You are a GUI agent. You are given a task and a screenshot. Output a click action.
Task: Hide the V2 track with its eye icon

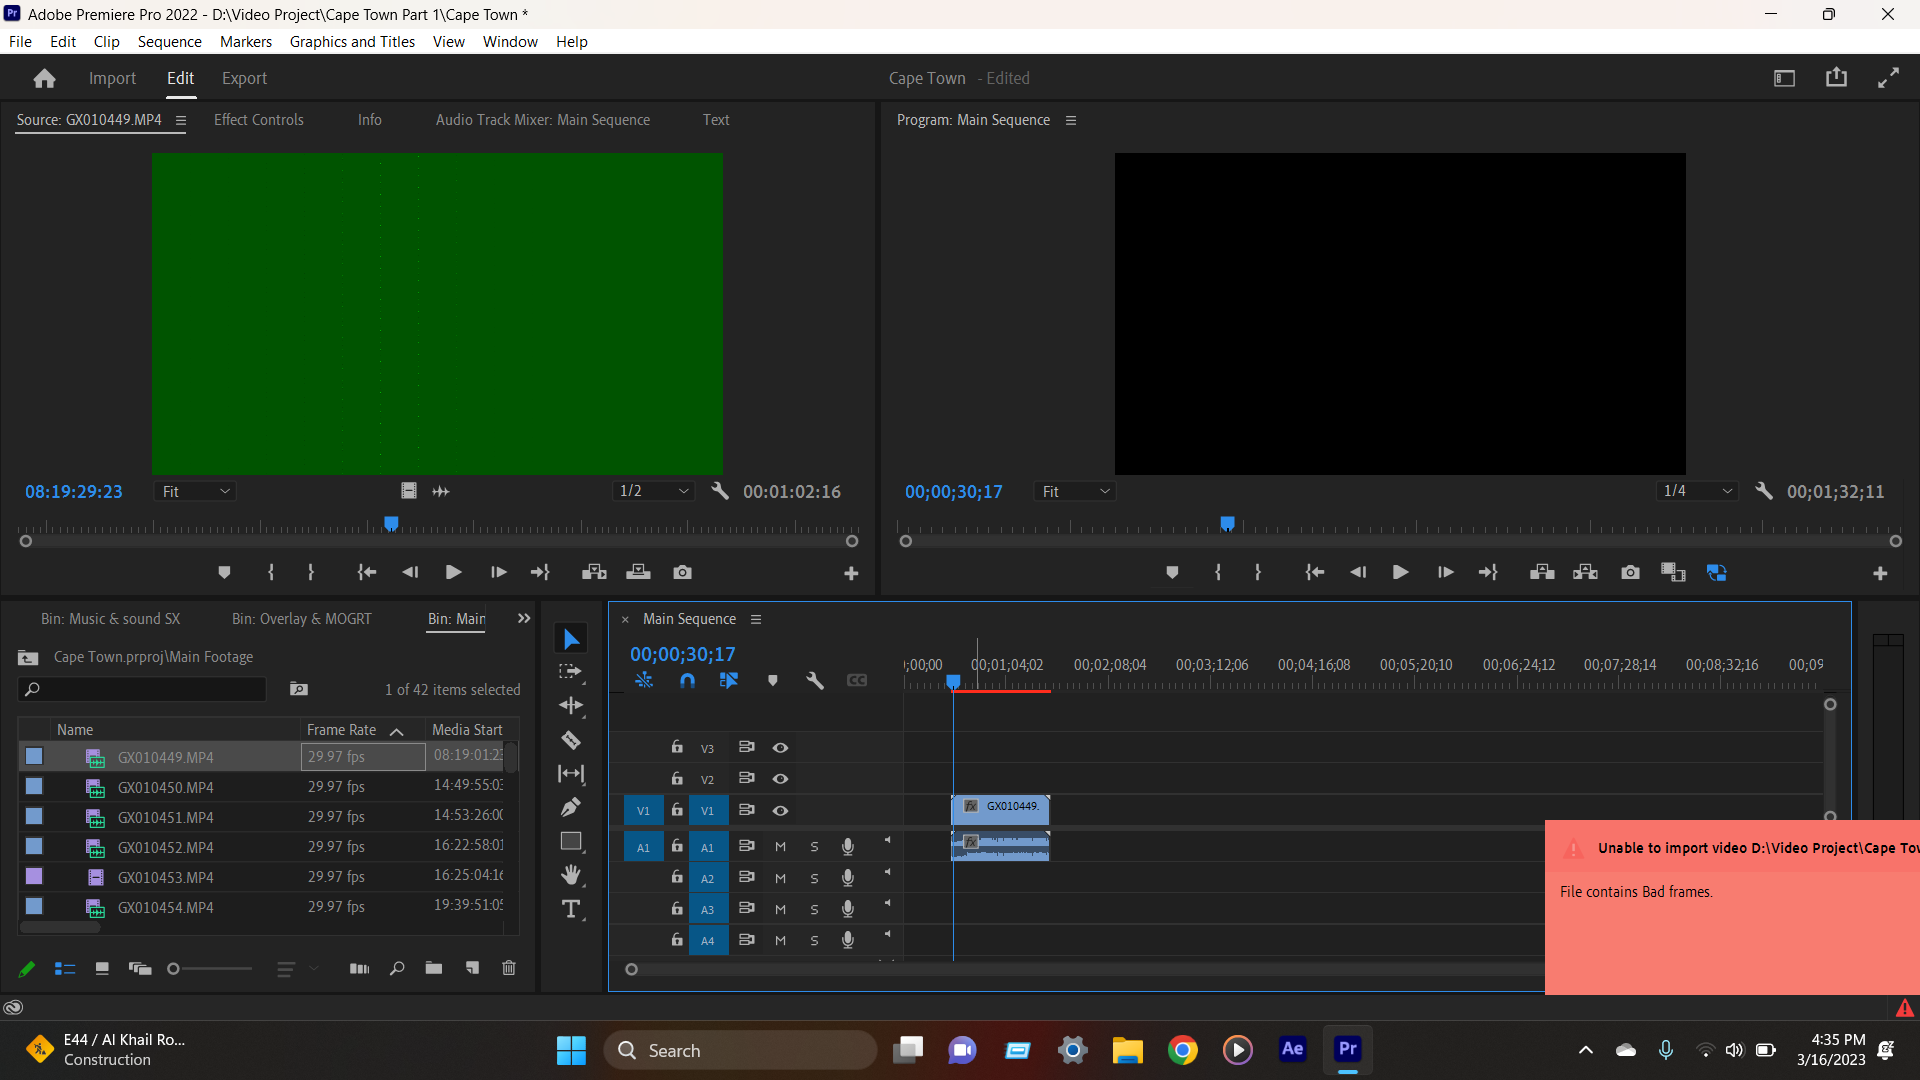click(781, 778)
